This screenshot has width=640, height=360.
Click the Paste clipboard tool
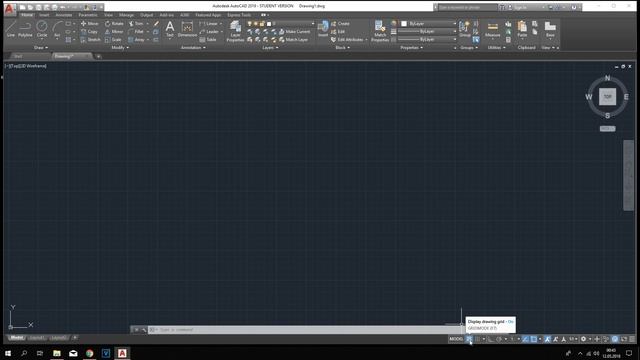click(522, 29)
